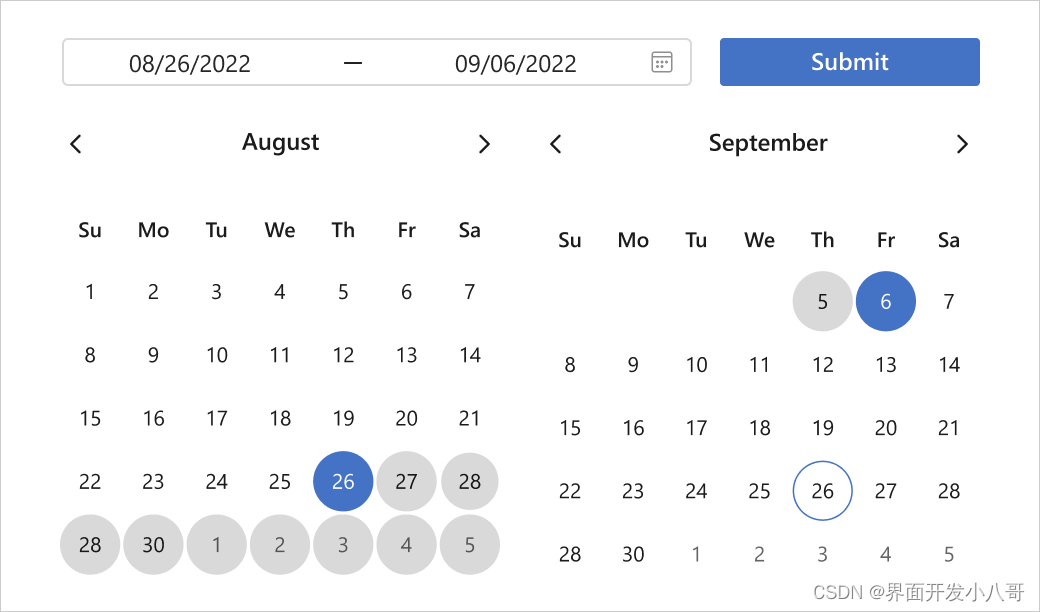Advance August calendar to next month
Screen dimensions: 1040x612
(484, 144)
